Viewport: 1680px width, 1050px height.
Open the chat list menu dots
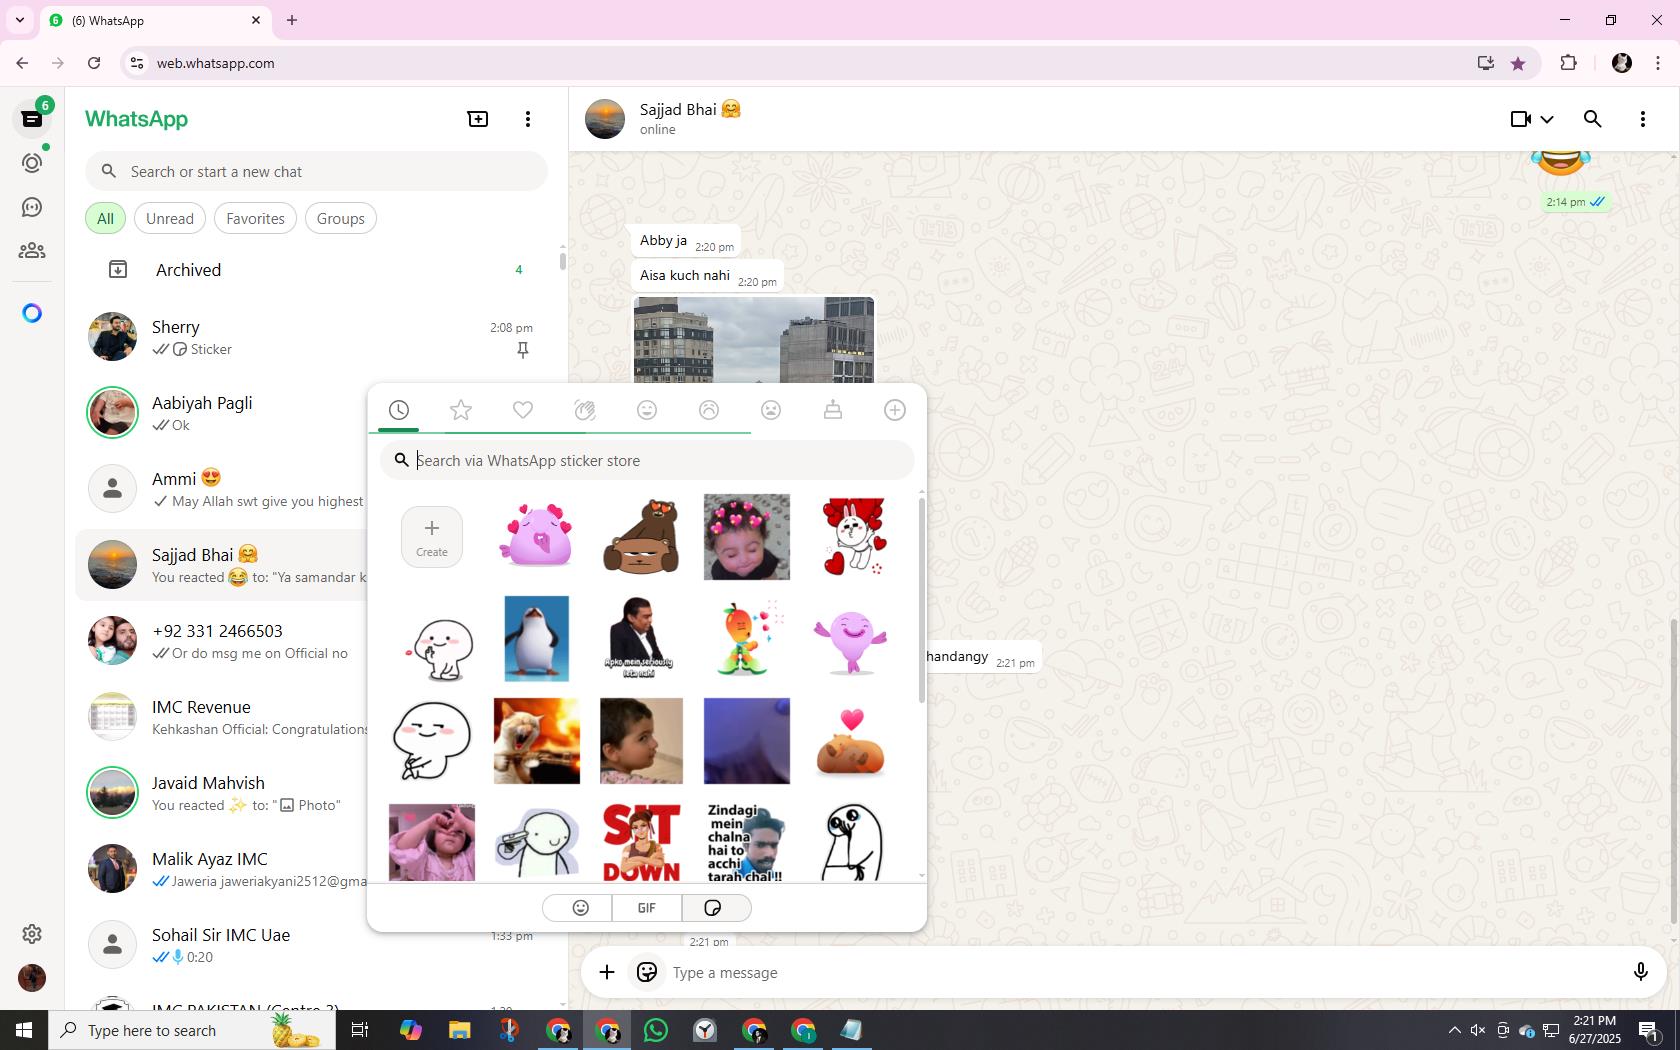click(528, 119)
